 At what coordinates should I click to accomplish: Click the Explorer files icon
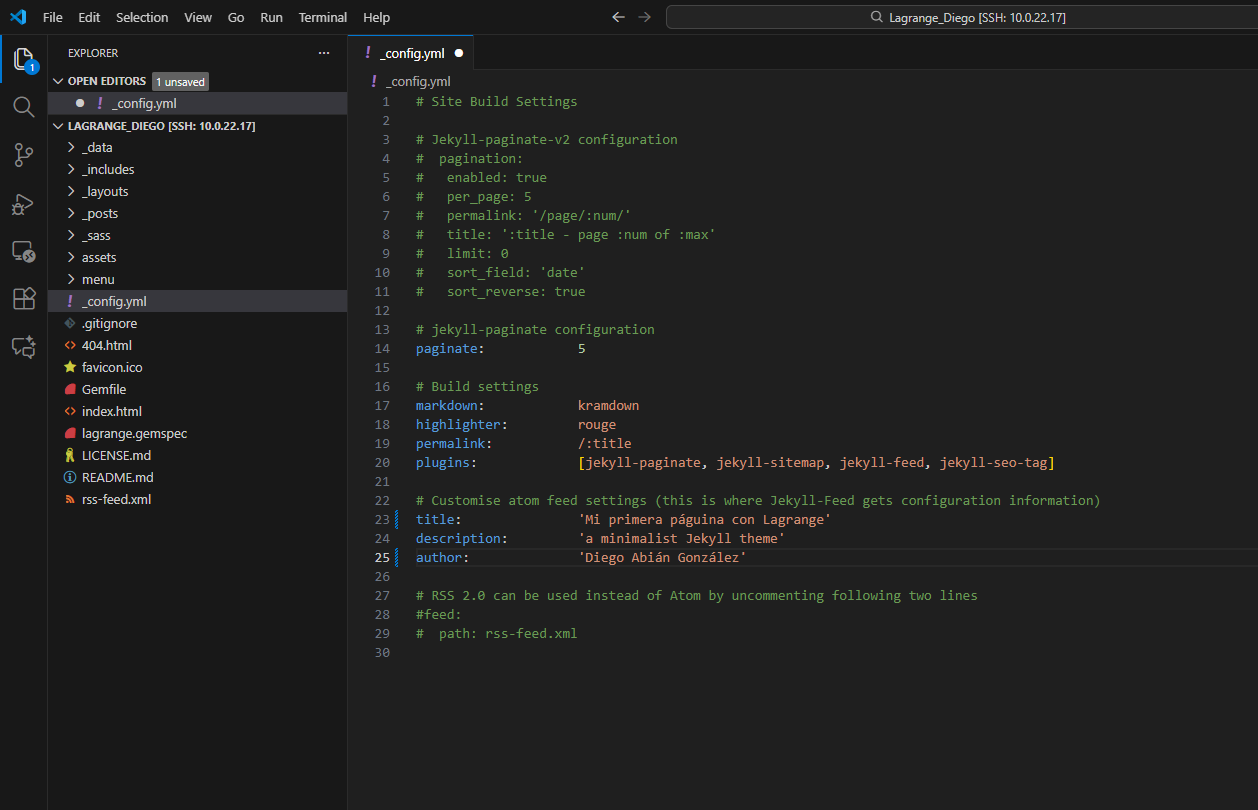point(24,59)
